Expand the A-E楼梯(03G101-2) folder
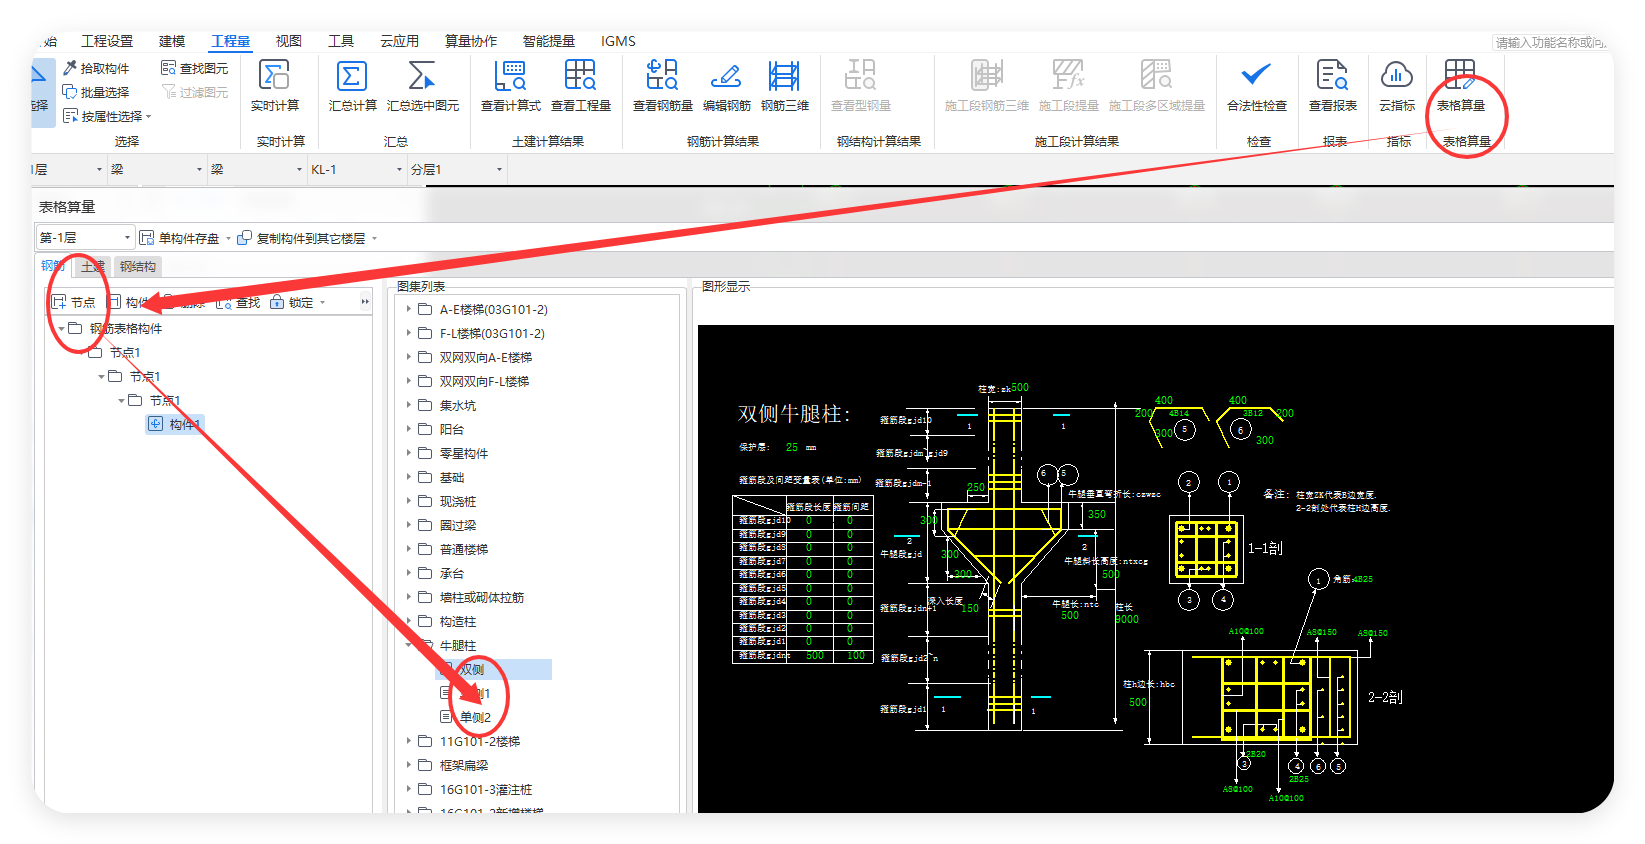 (409, 309)
